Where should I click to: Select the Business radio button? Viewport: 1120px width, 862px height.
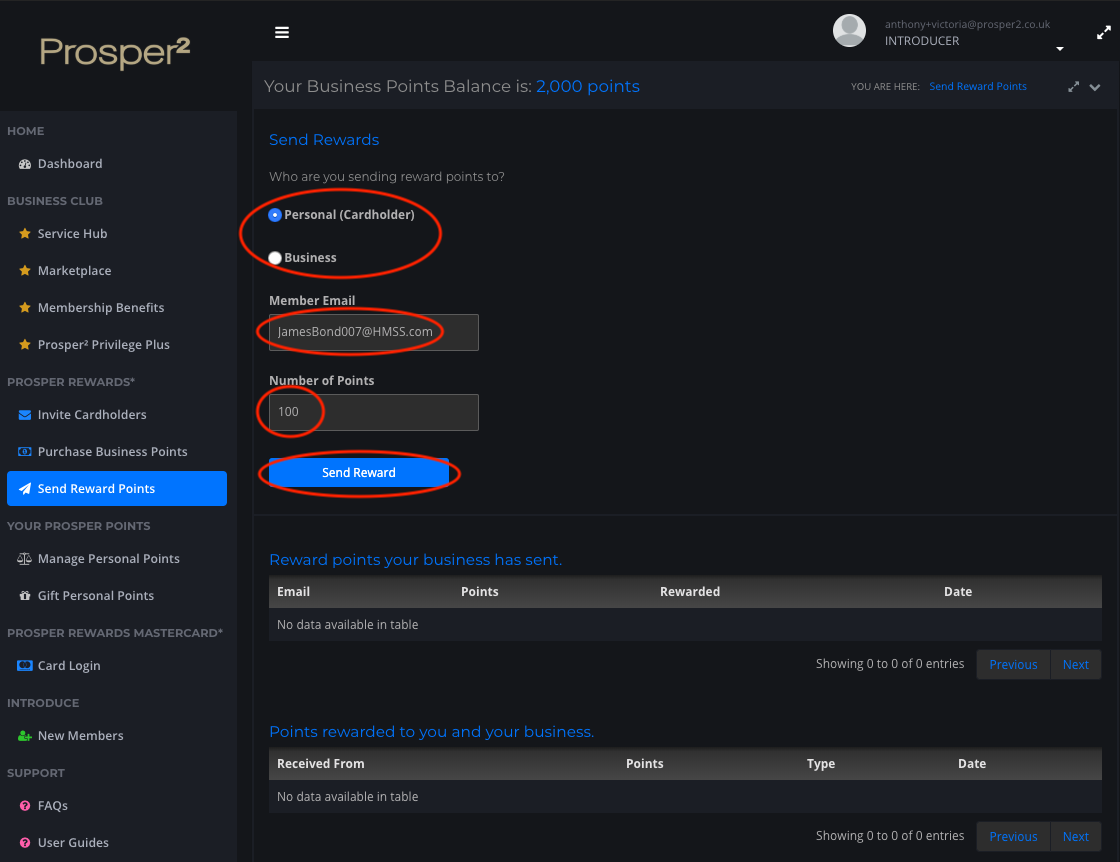(x=275, y=258)
